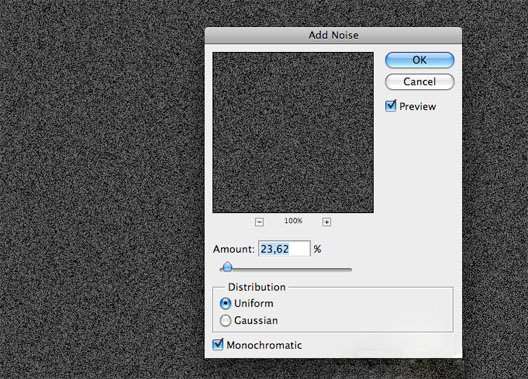528x379 pixels.
Task: Click the preview zoom out minus icon
Action: point(259,222)
